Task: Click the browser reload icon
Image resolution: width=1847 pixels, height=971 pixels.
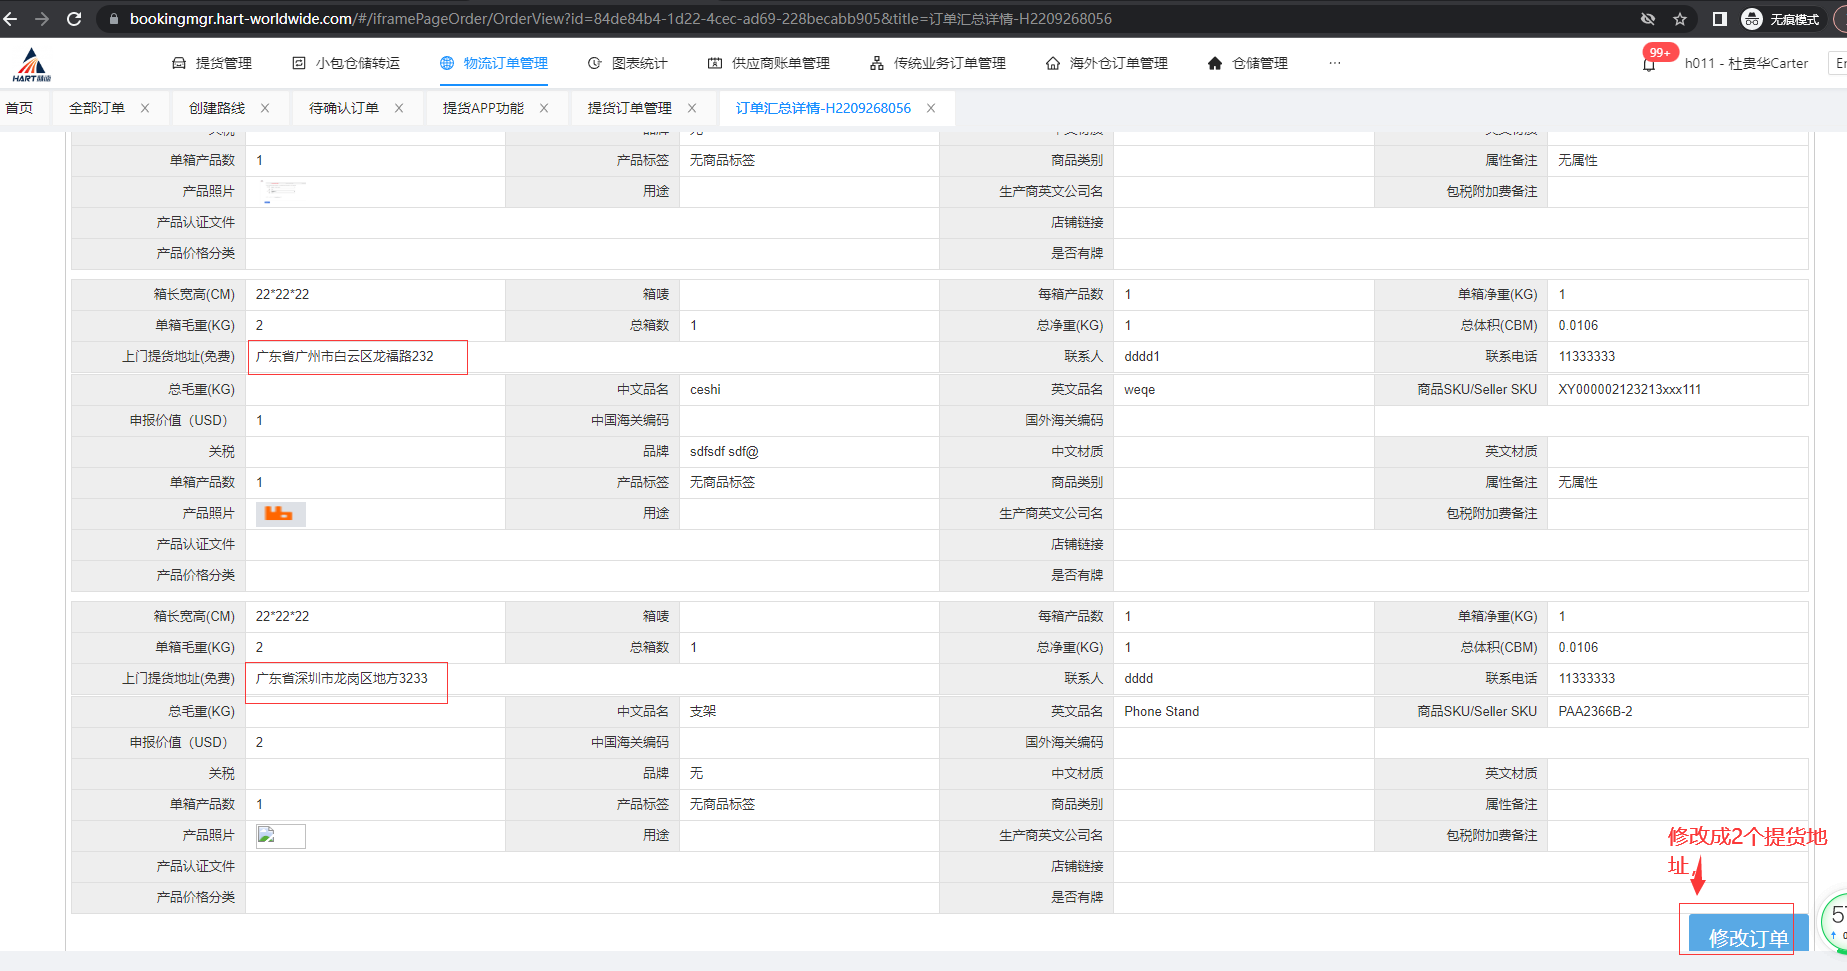Action: (x=74, y=19)
